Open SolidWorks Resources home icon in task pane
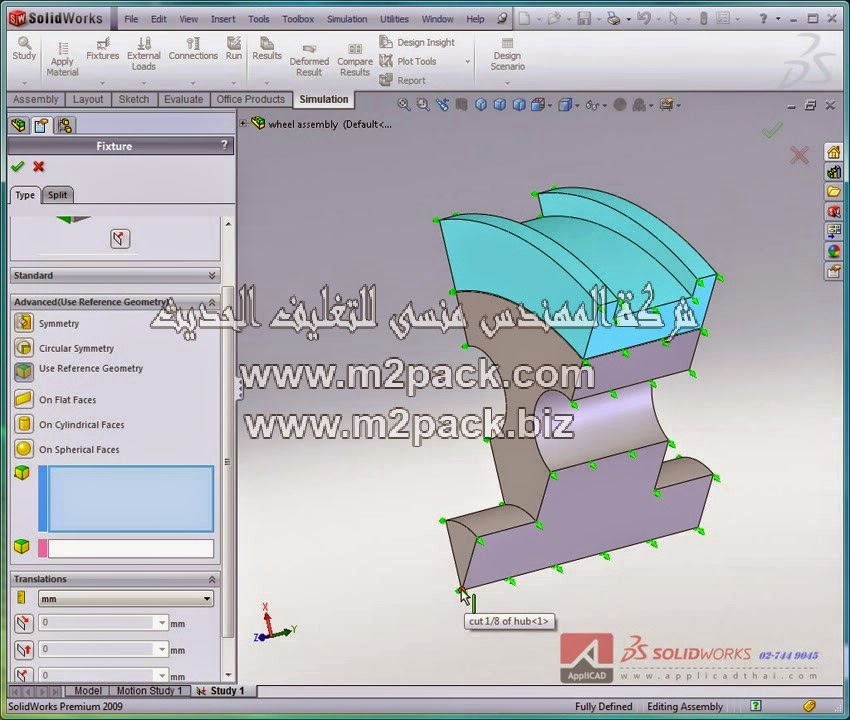This screenshot has height=720, width=850. 834,153
